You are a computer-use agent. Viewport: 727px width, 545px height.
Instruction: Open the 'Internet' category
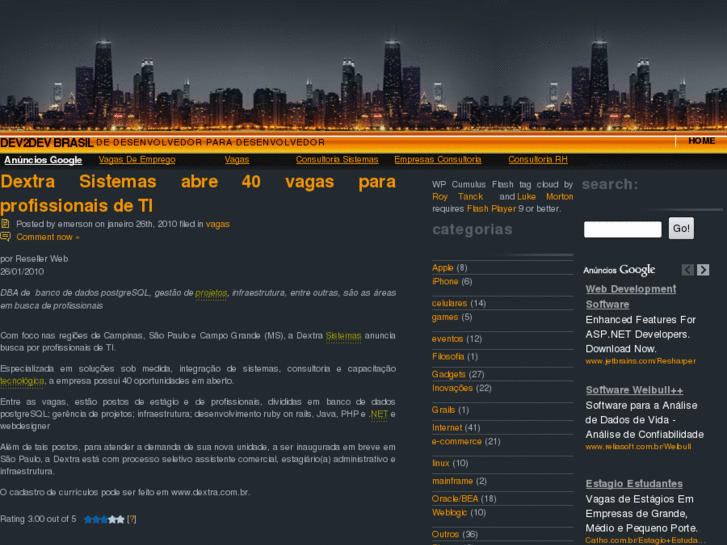447,428
